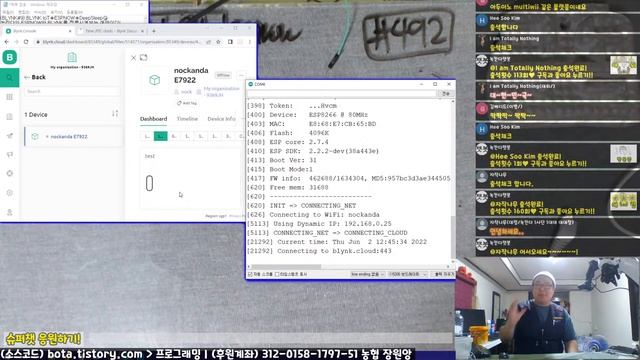Click the serial monitor vertical scrollbar
Screen dimensions: 640x360
click(x=453, y=237)
